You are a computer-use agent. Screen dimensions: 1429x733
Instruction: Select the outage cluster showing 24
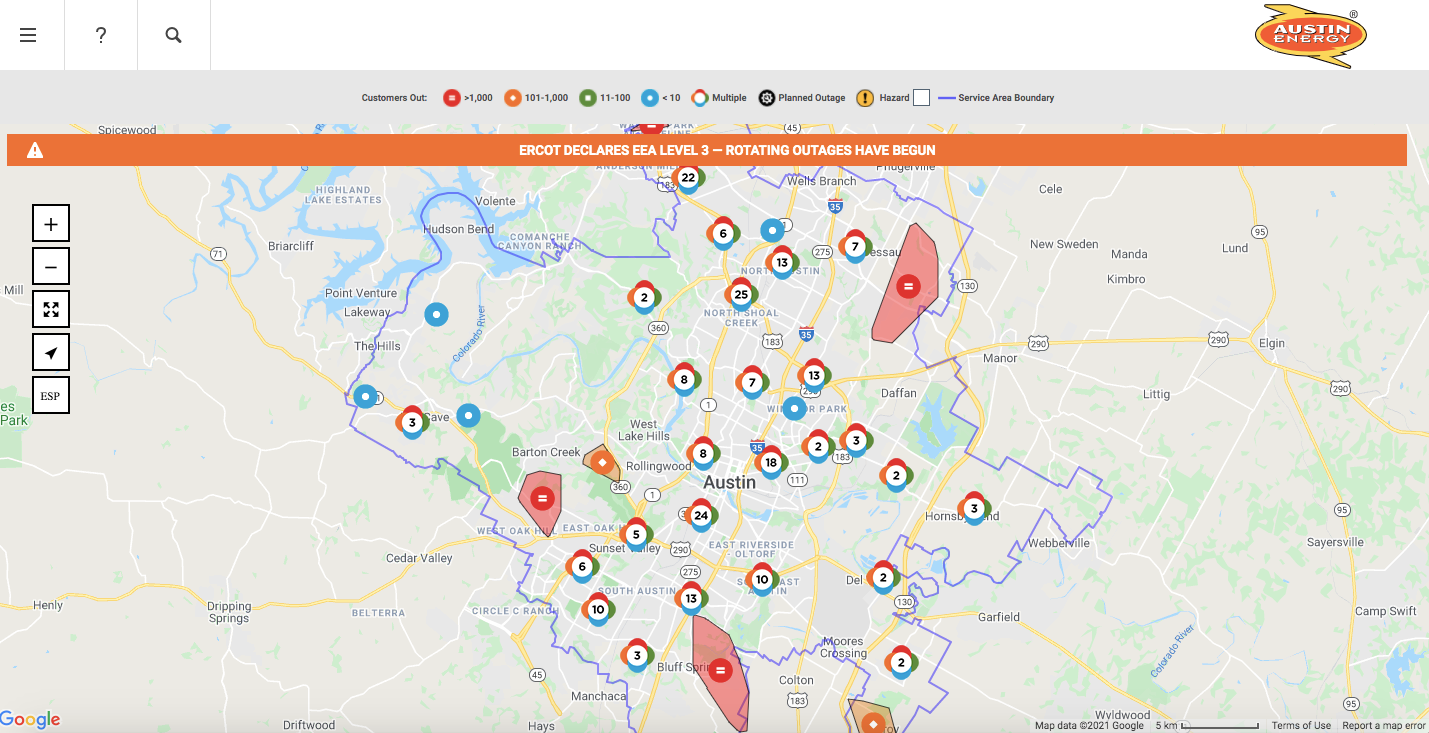[701, 516]
